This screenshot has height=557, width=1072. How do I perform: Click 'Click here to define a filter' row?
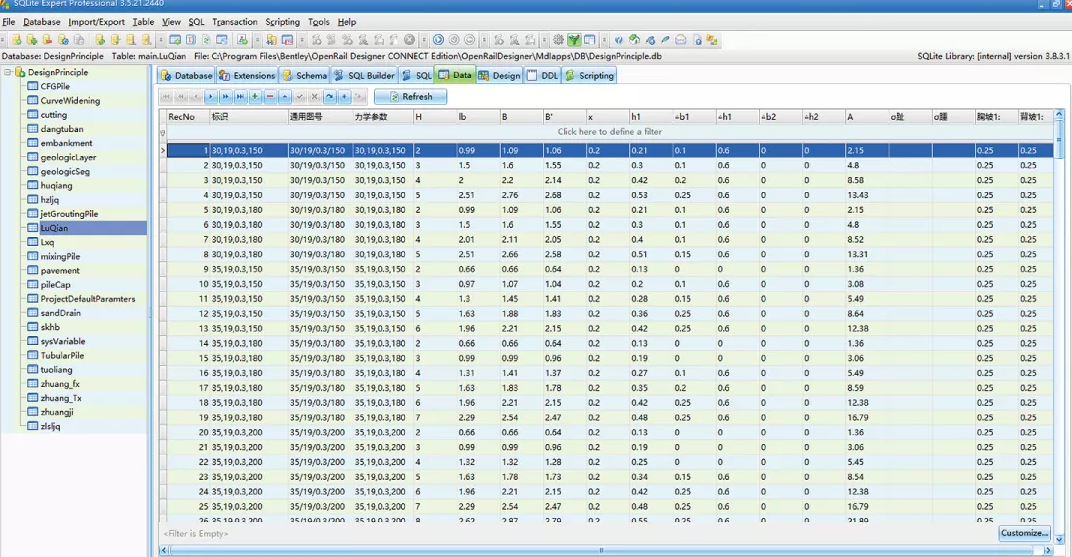coord(609,132)
